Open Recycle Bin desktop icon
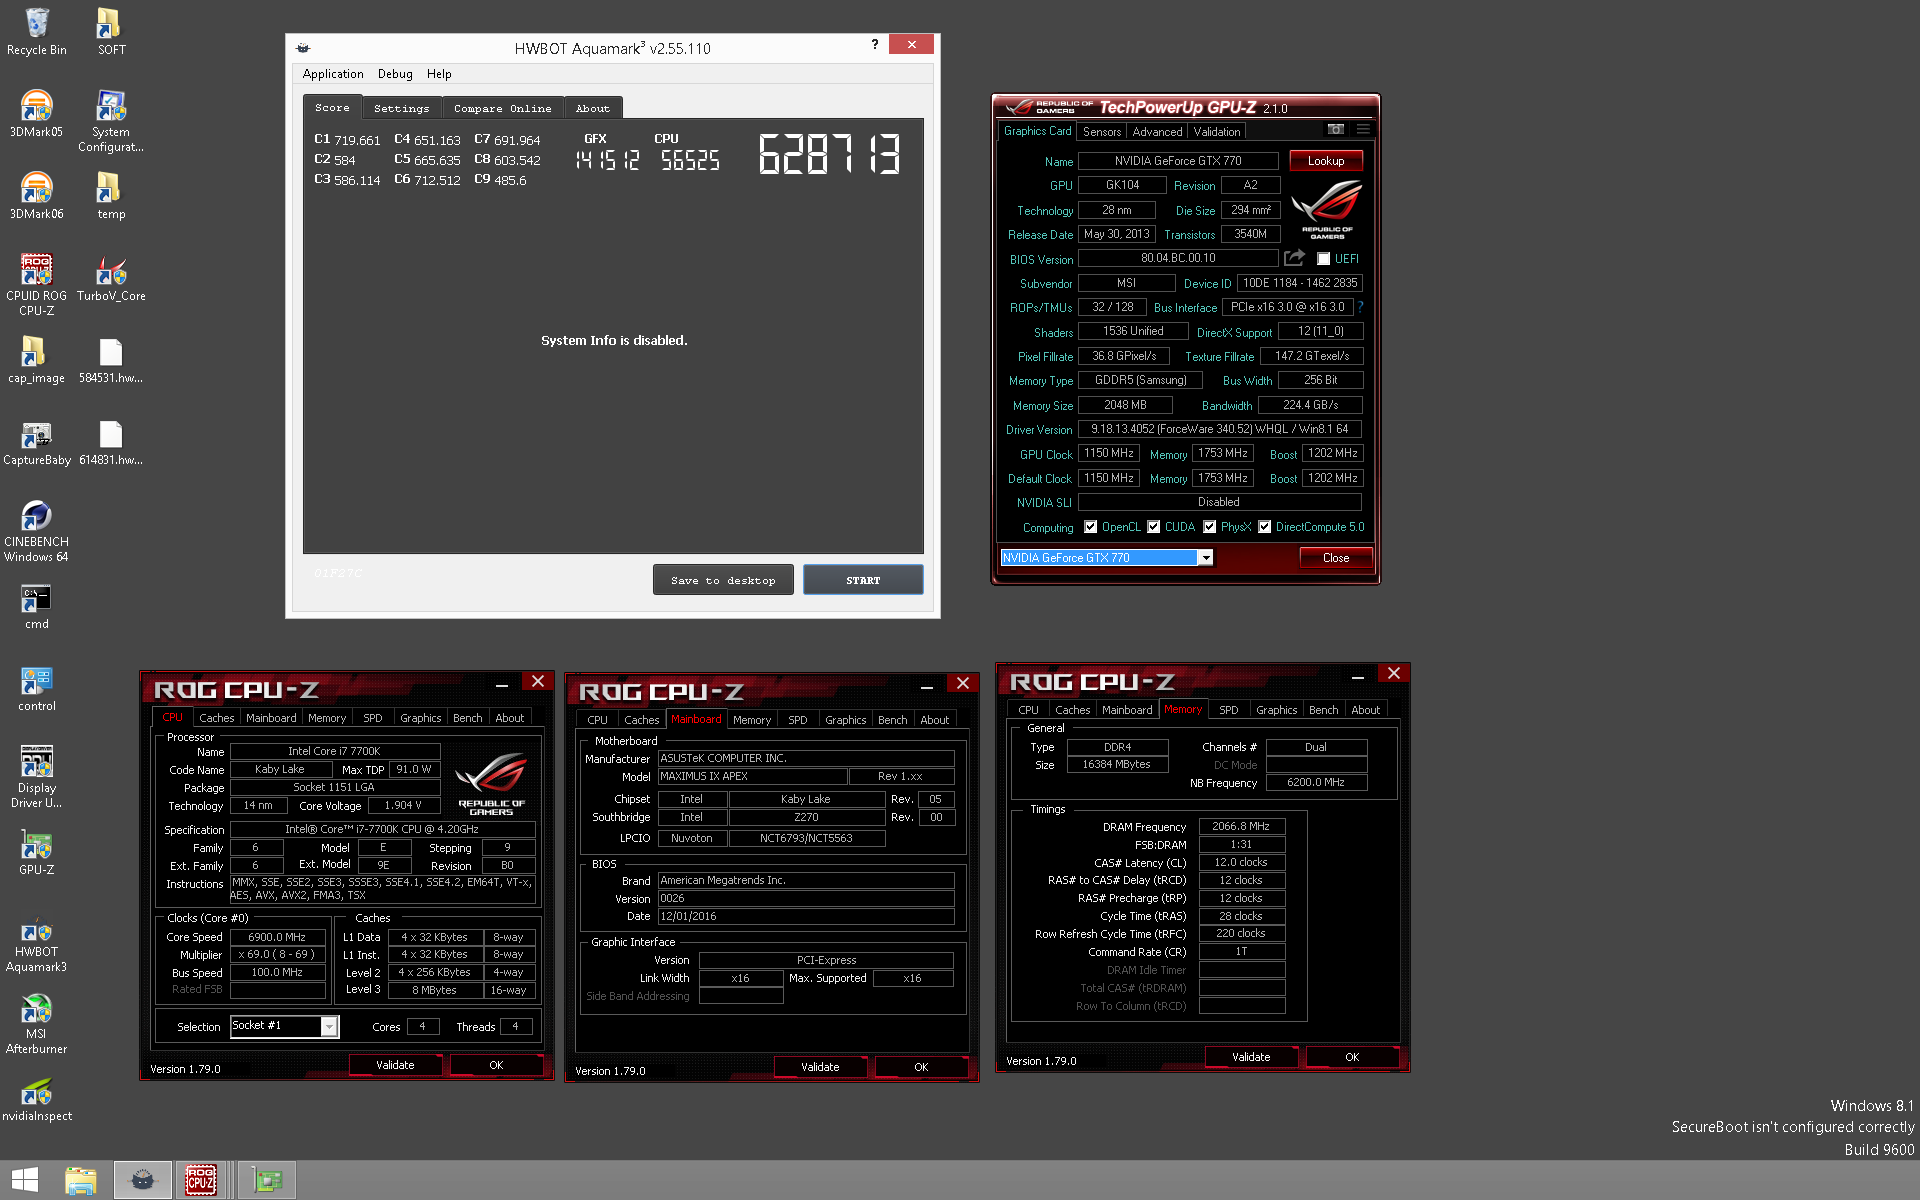The width and height of the screenshot is (1920, 1200). pyautogui.click(x=37, y=32)
